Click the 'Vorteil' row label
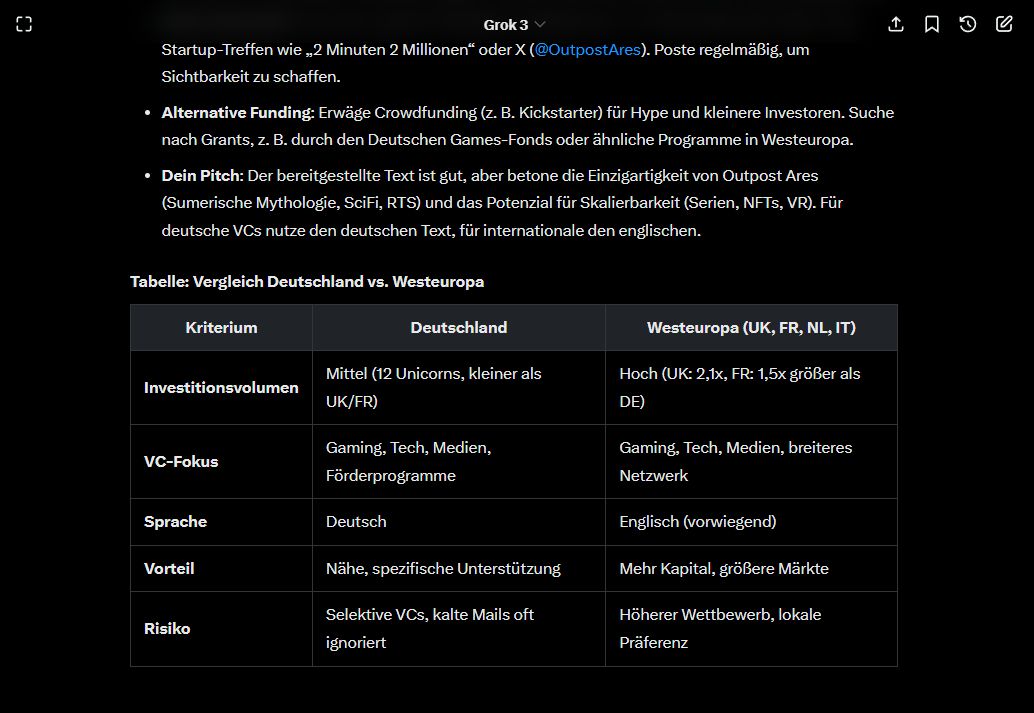Screen dimensions: 1034x713 222,568
